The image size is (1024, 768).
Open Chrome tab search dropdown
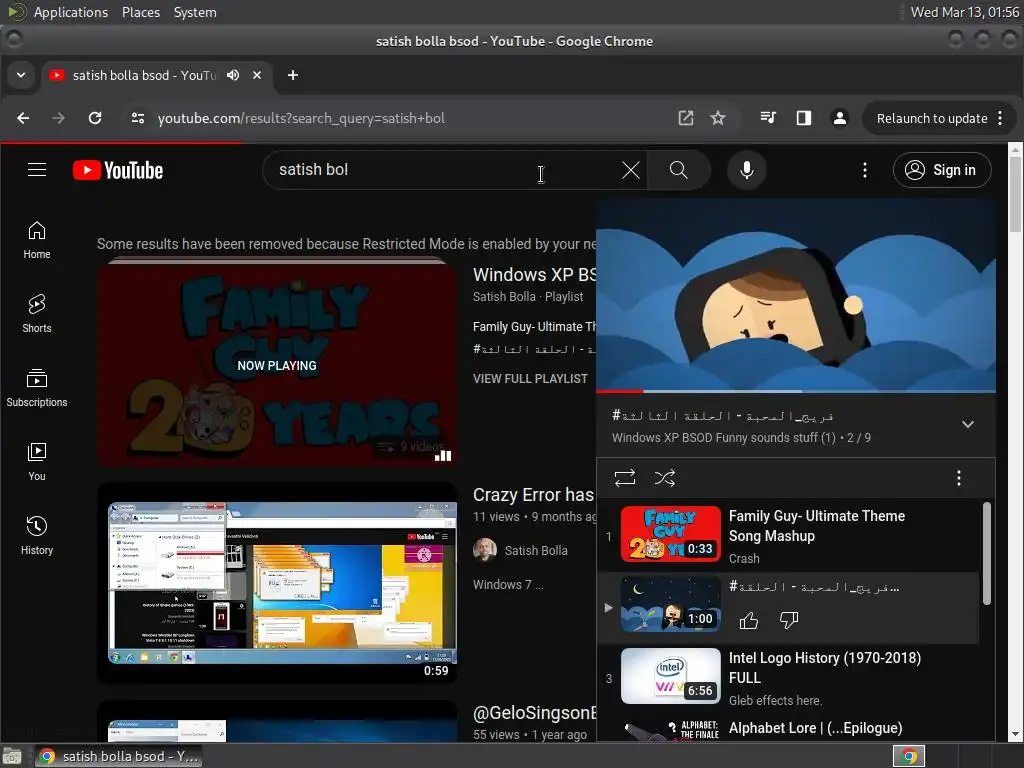coord(21,75)
